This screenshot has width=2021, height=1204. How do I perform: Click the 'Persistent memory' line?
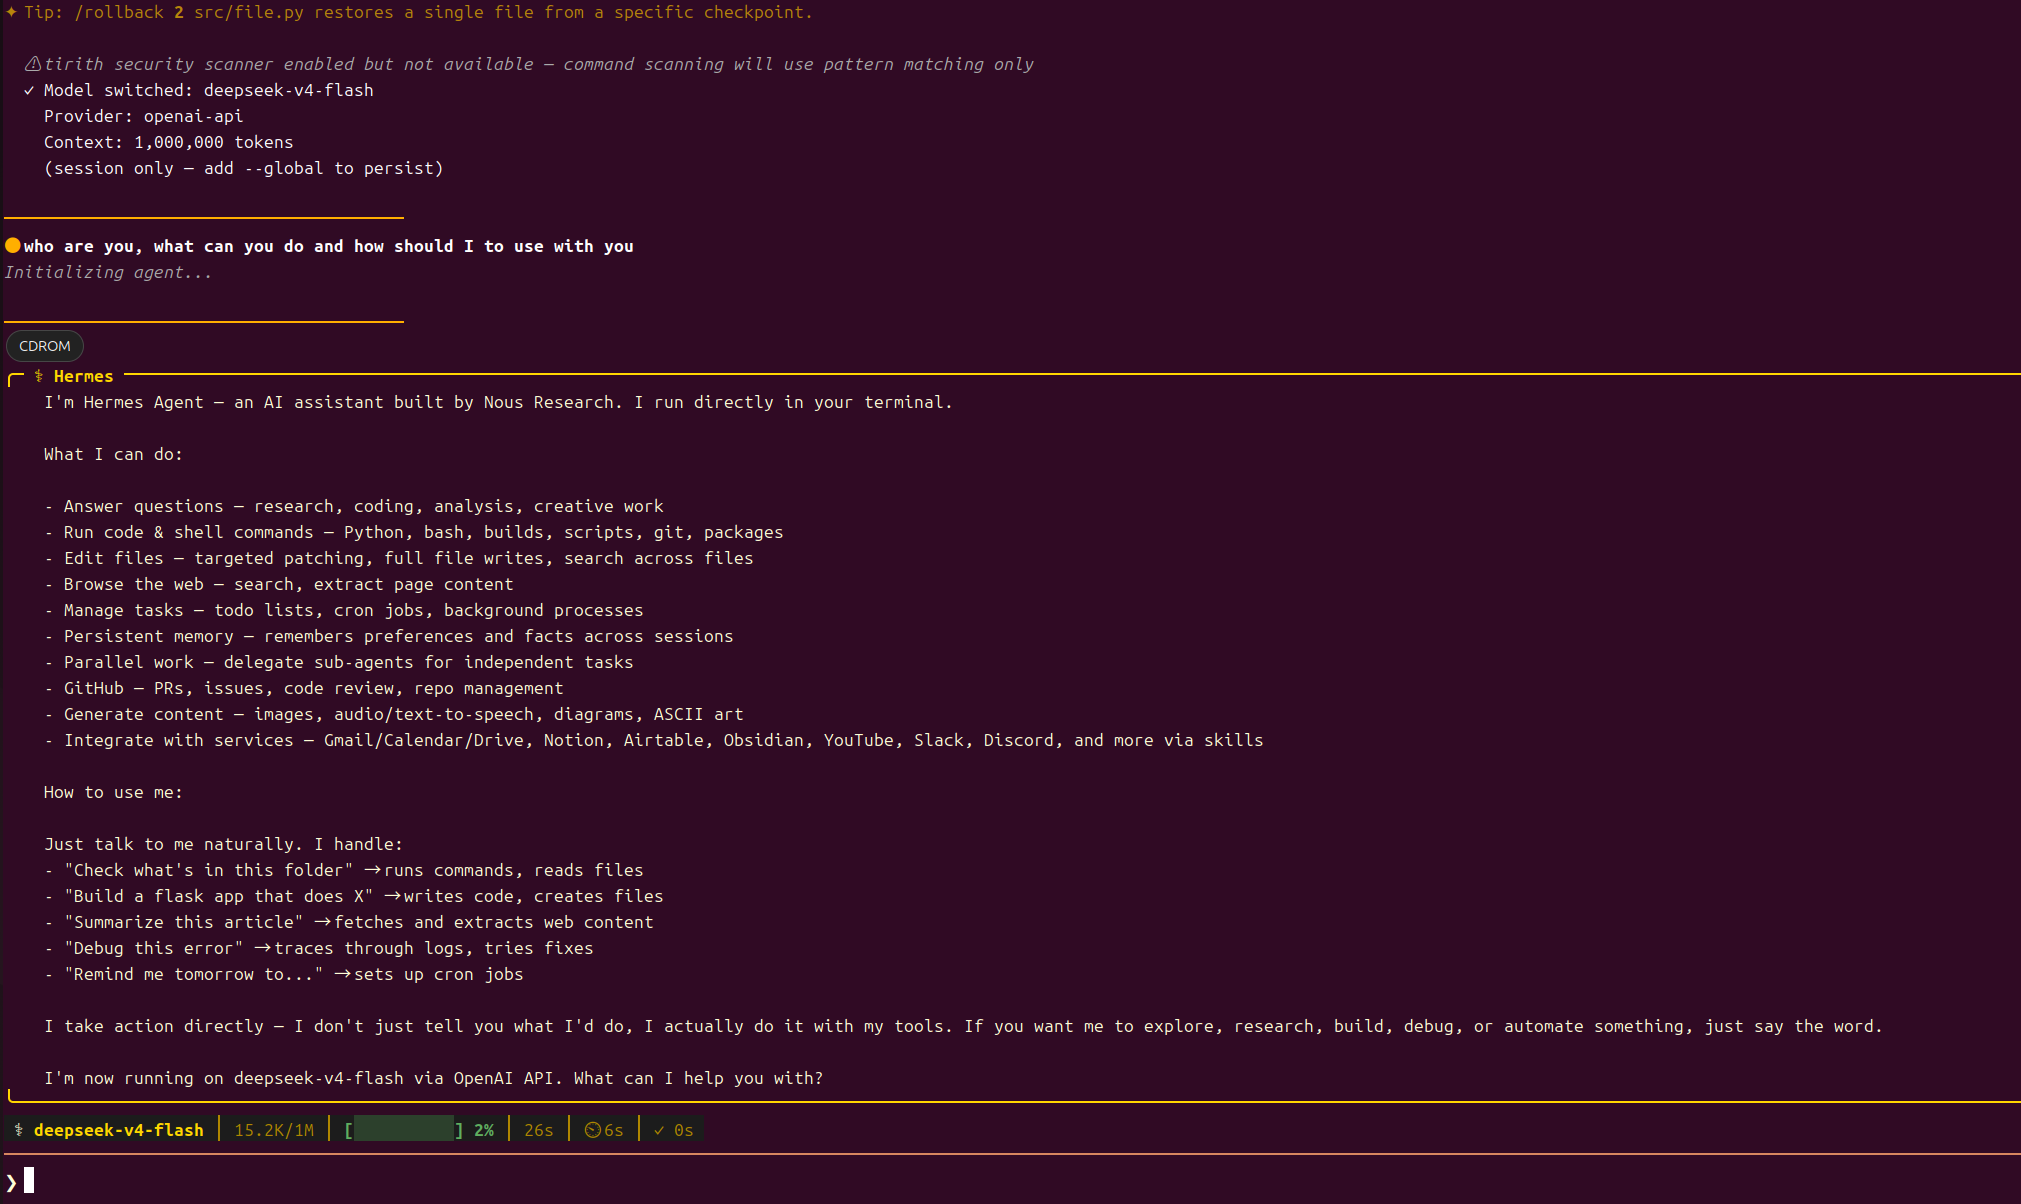(x=389, y=636)
